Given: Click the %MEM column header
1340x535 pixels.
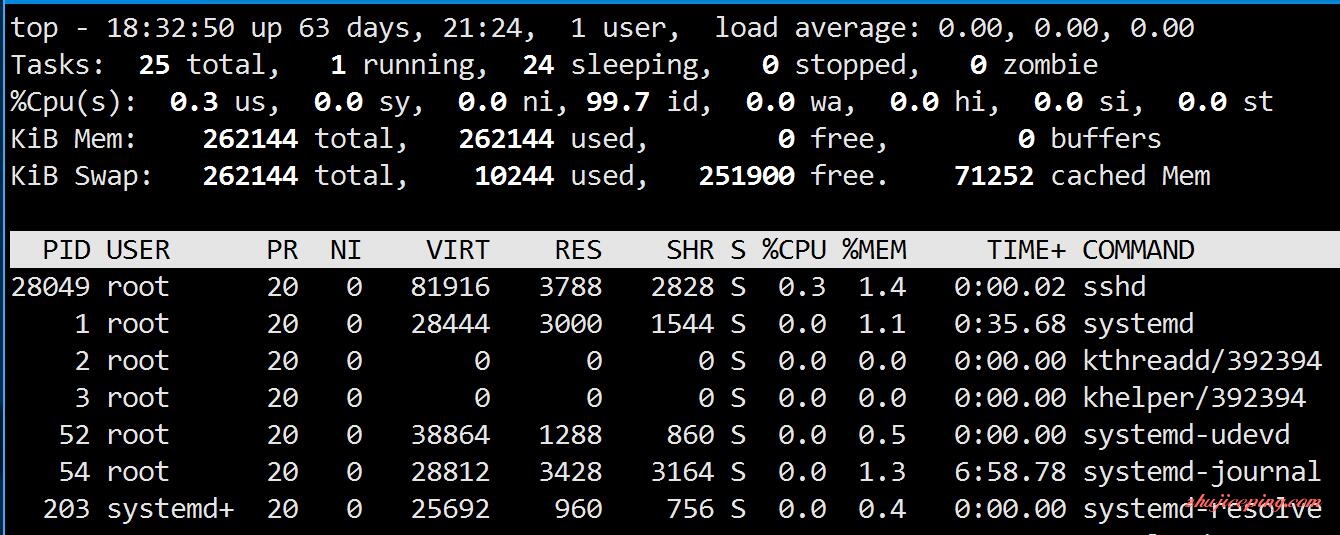Looking at the screenshot, I should coord(874,250).
